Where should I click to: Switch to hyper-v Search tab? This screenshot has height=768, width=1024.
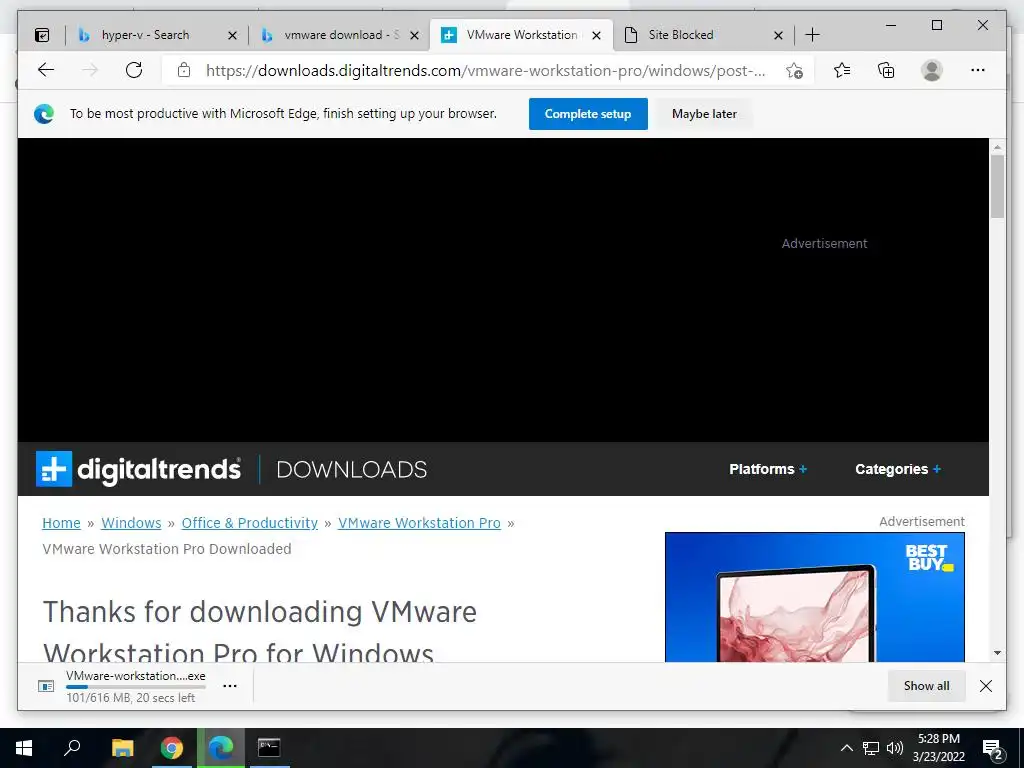[x=146, y=35]
